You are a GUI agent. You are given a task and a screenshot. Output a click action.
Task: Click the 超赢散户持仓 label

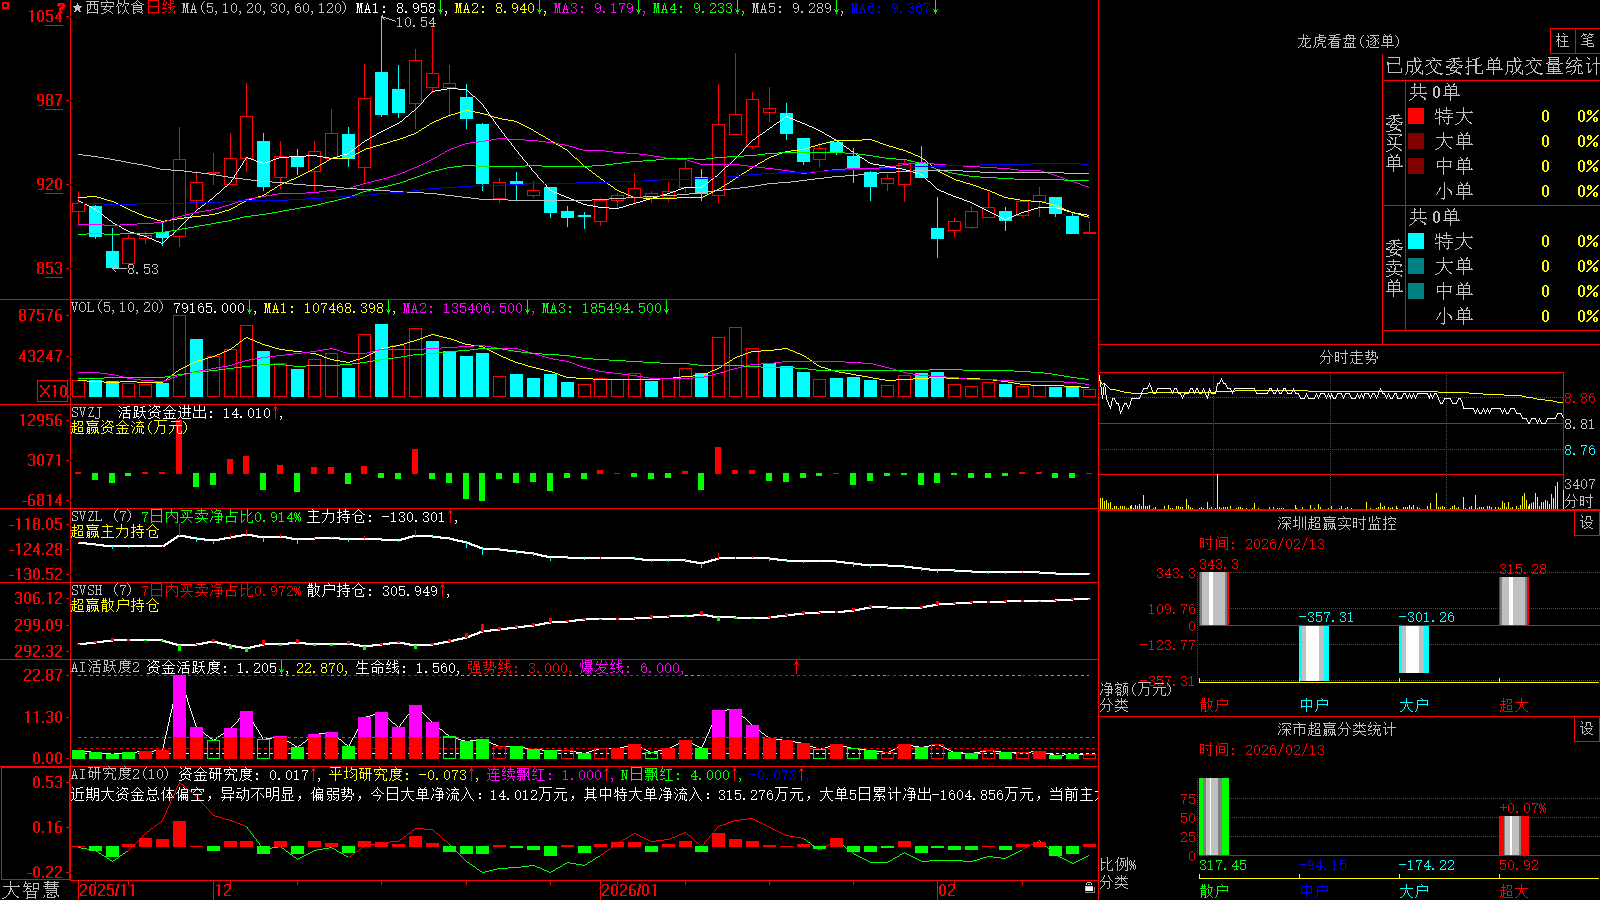115,606
